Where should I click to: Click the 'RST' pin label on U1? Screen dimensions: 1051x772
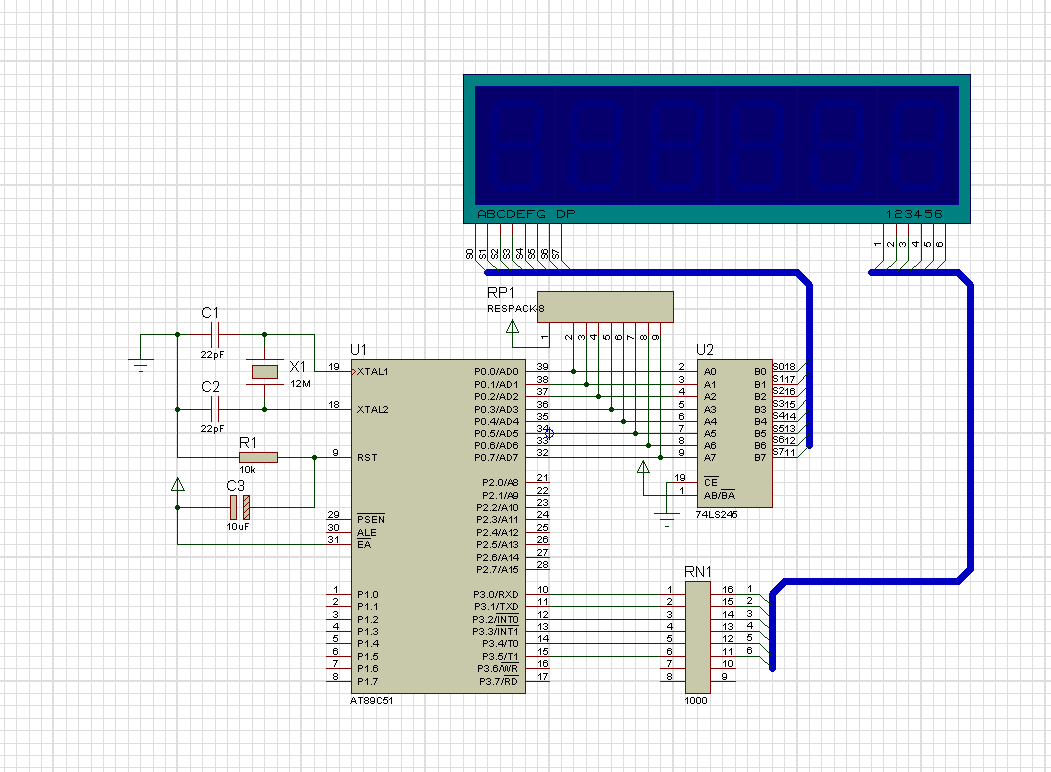point(367,458)
